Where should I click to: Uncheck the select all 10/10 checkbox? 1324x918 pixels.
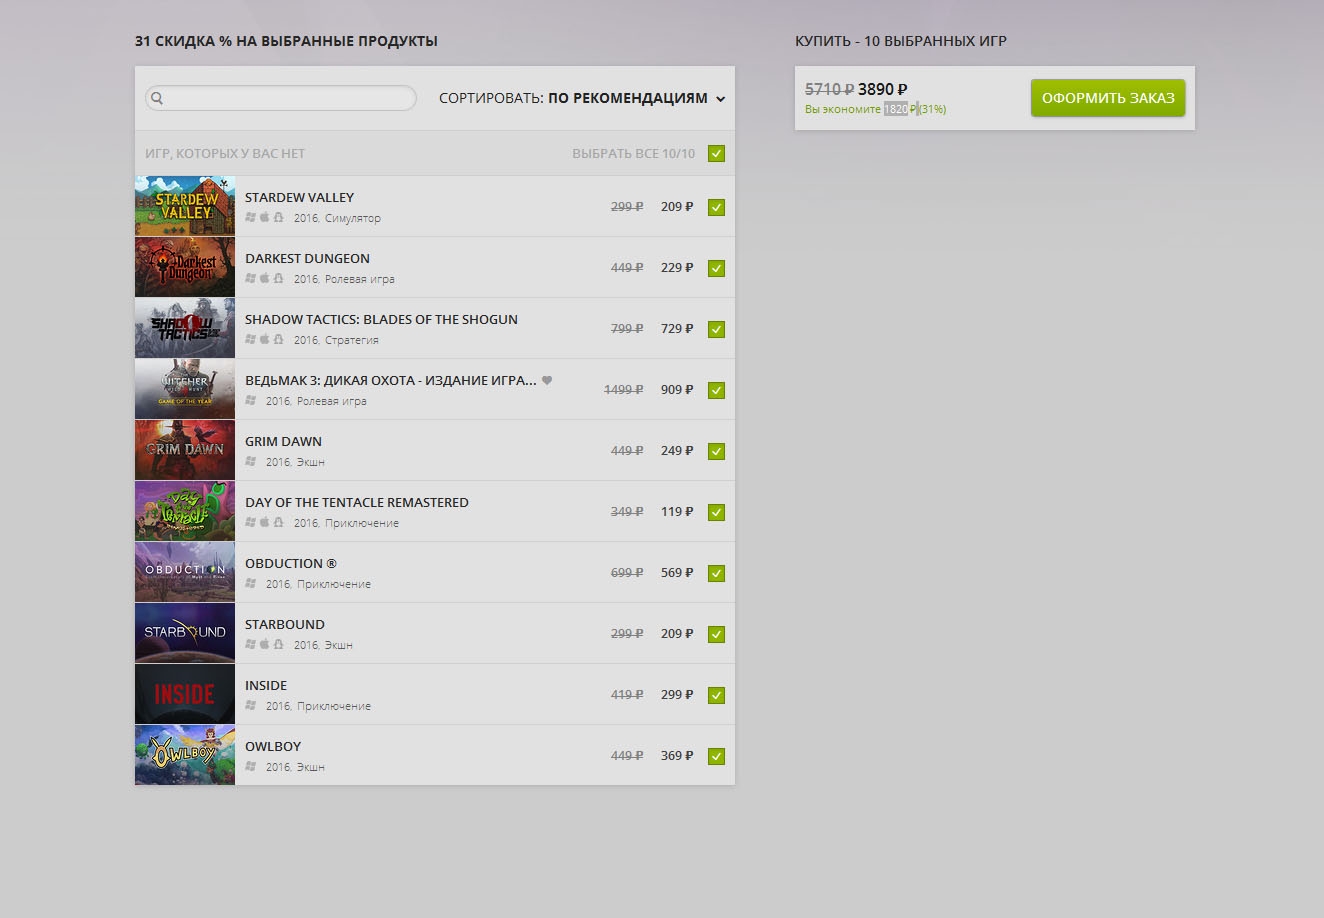(716, 154)
